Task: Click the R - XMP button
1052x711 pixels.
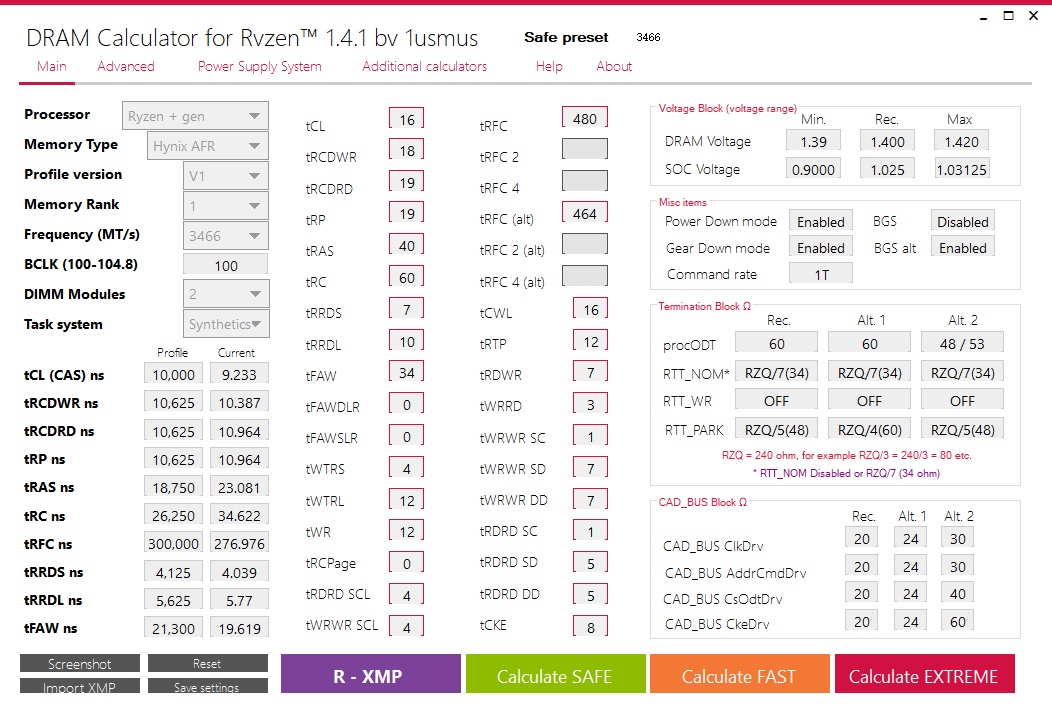Action: pyautogui.click(x=371, y=676)
